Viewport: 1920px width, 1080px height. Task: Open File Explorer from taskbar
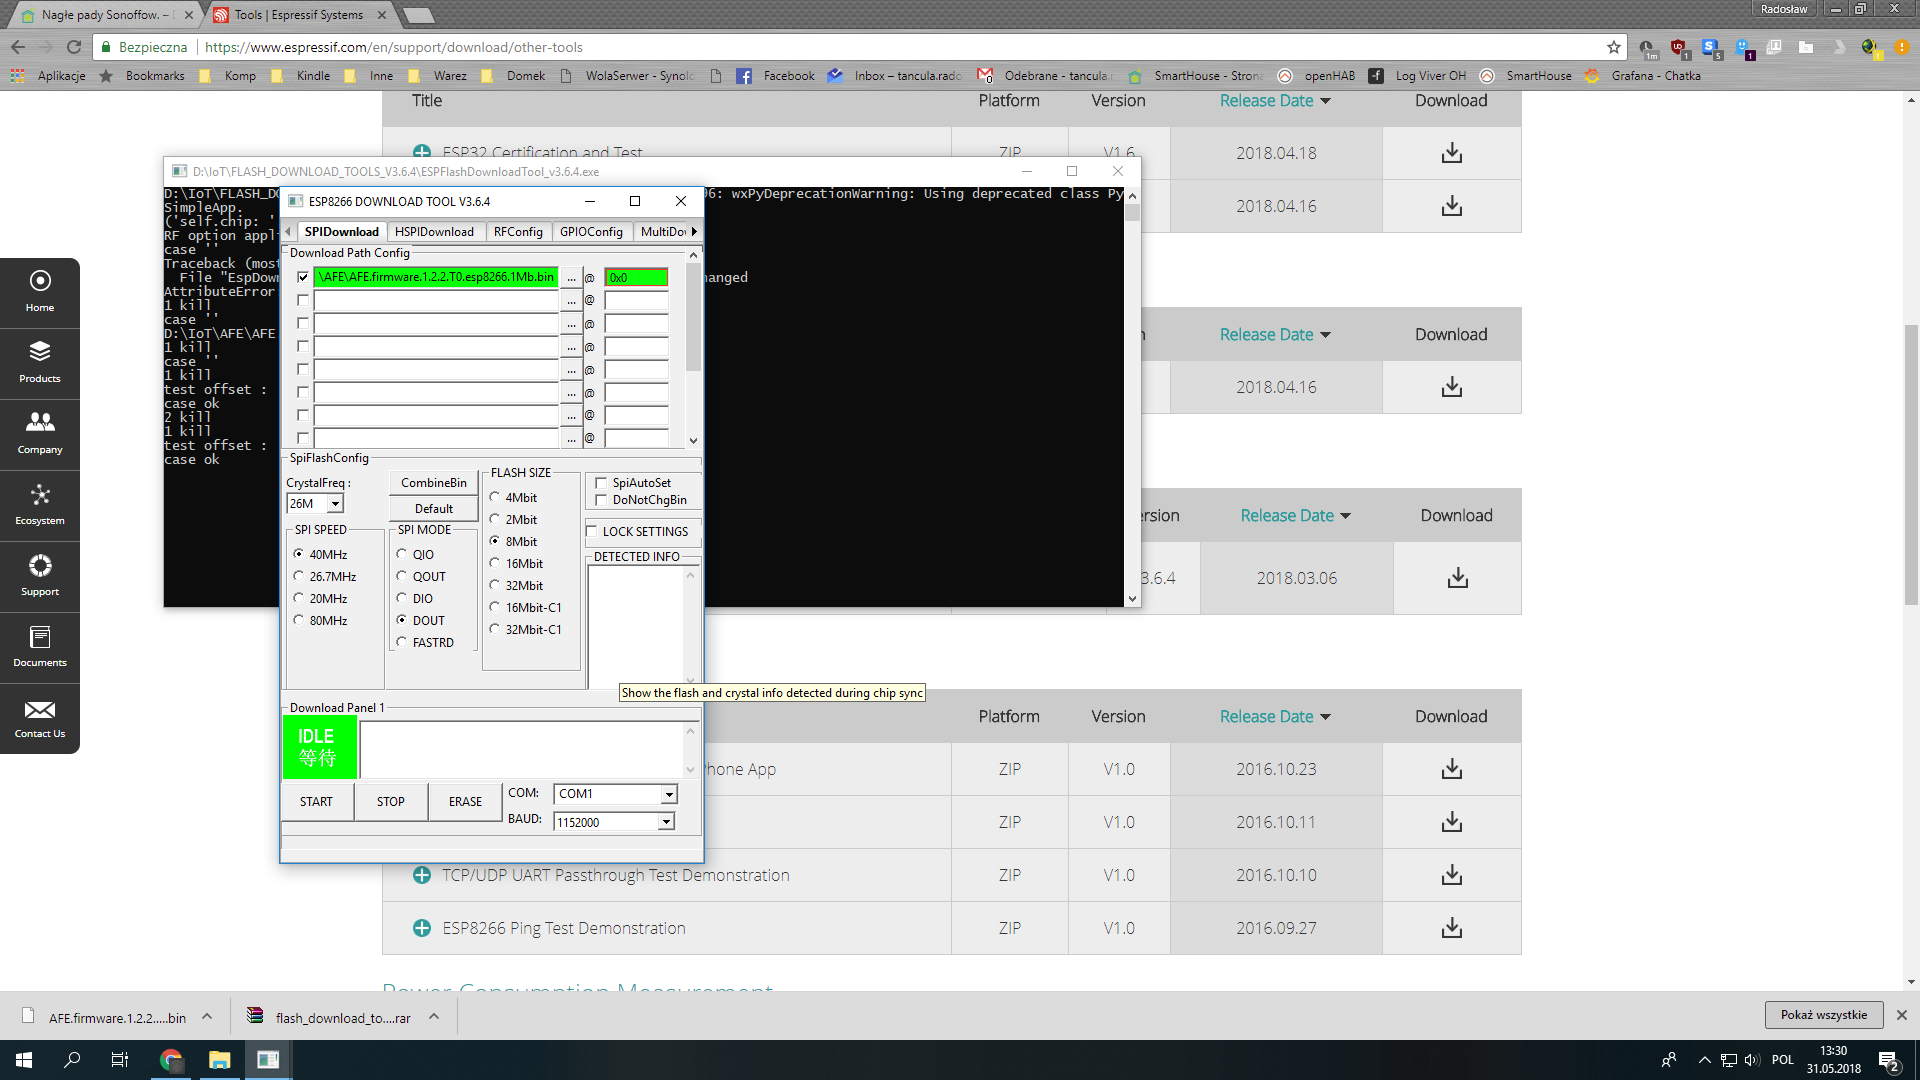pos(219,1060)
